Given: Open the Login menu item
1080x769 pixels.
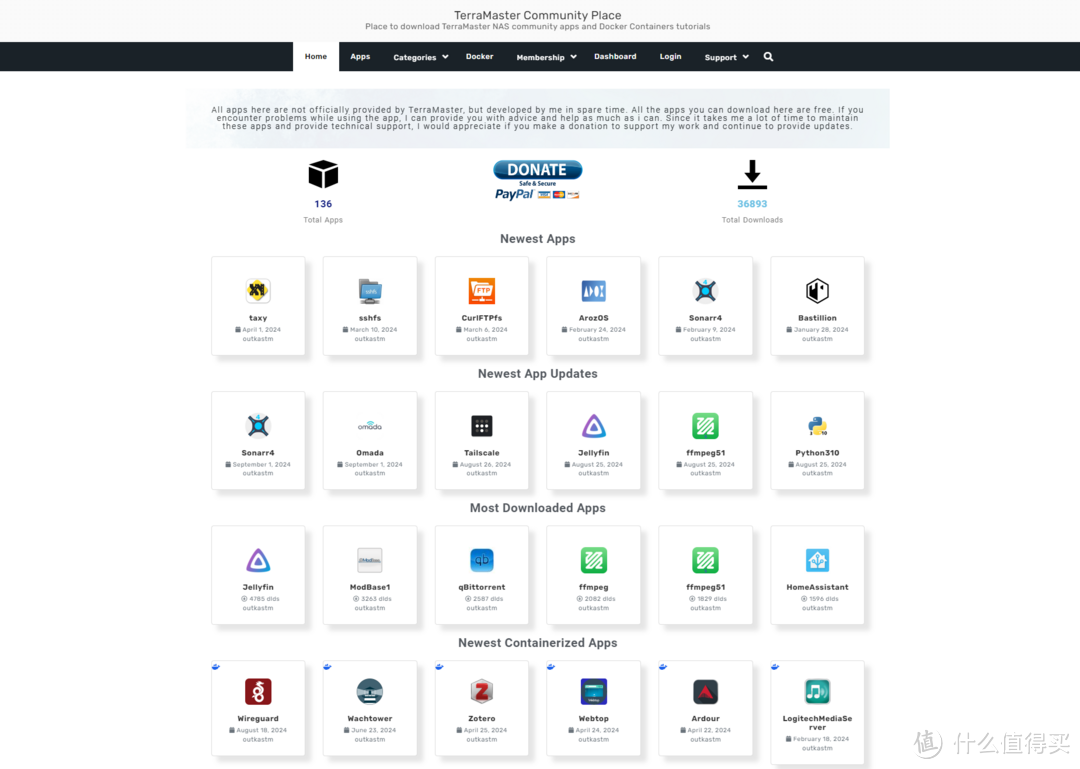Looking at the screenshot, I should tap(670, 57).
